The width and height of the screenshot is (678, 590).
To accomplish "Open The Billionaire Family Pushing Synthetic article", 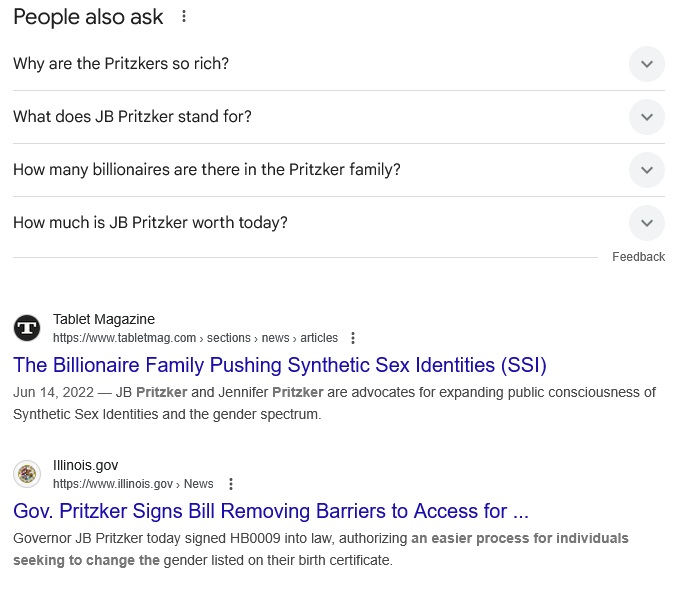I will 280,365.
